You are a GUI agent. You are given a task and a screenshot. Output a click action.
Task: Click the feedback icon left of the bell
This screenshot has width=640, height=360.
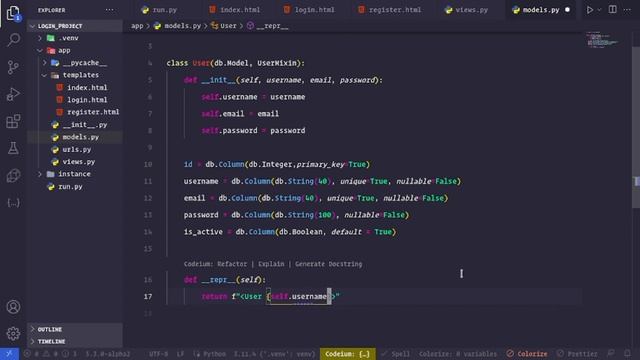click(x=611, y=353)
